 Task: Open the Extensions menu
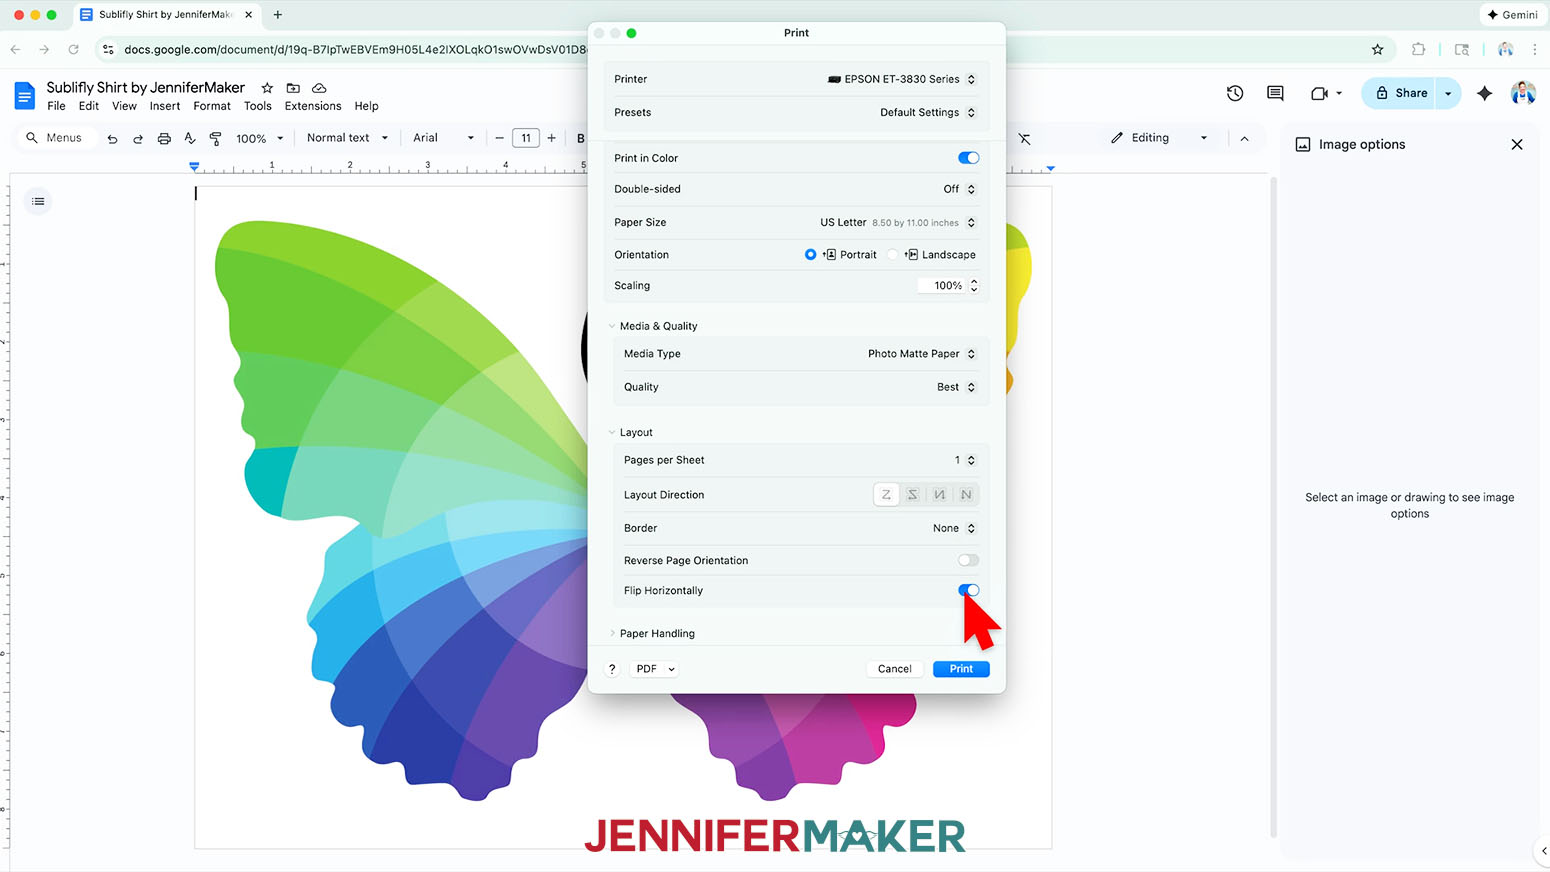pos(313,106)
